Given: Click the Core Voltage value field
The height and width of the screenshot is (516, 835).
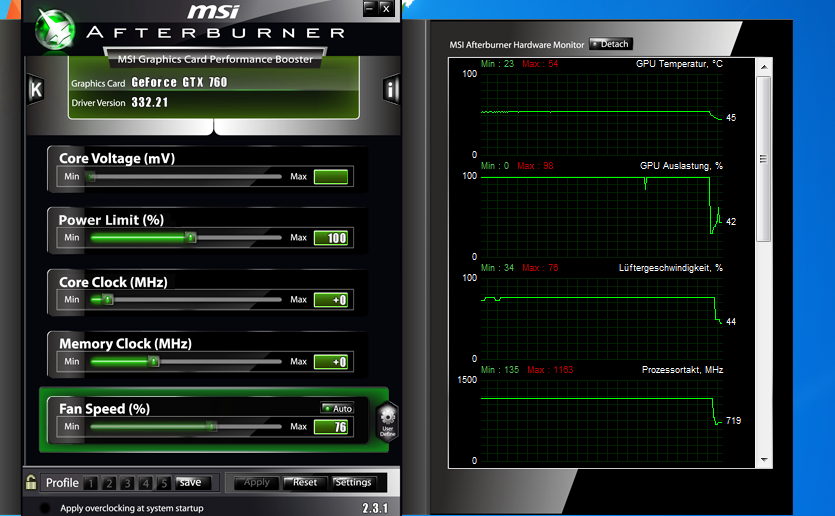Looking at the screenshot, I should (x=331, y=177).
